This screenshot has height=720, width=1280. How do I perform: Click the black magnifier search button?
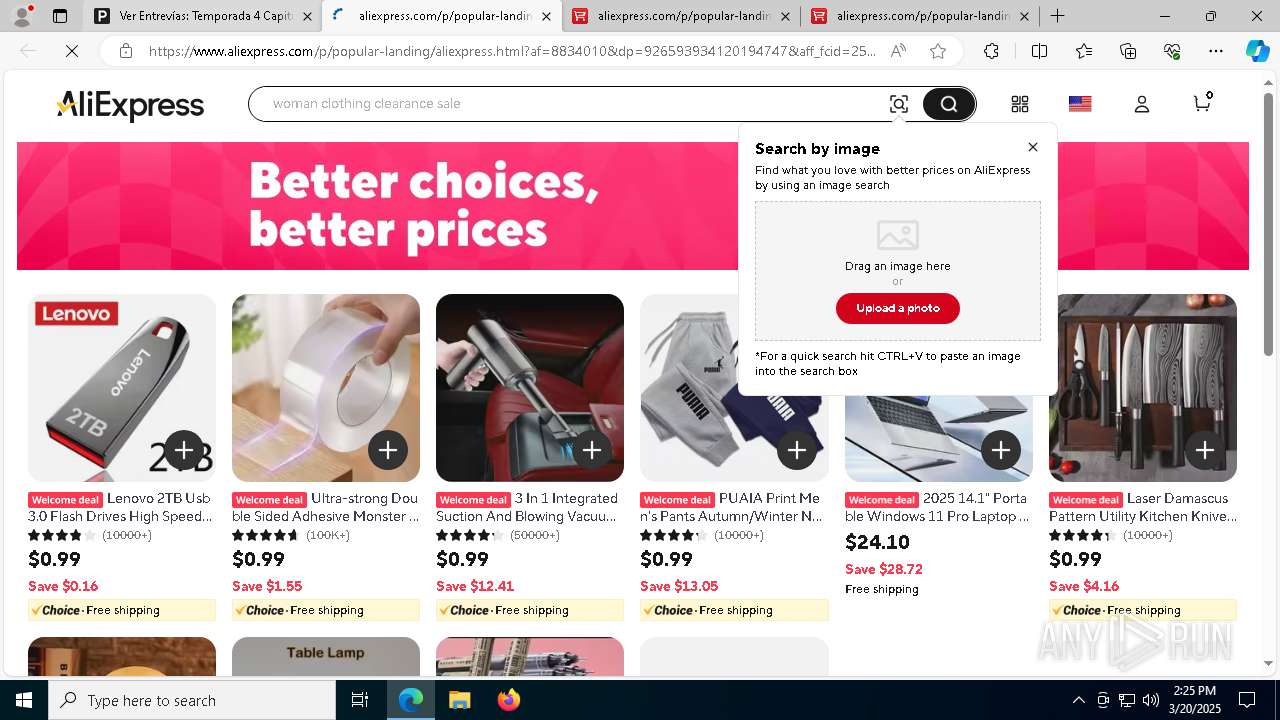pyautogui.click(x=948, y=104)
